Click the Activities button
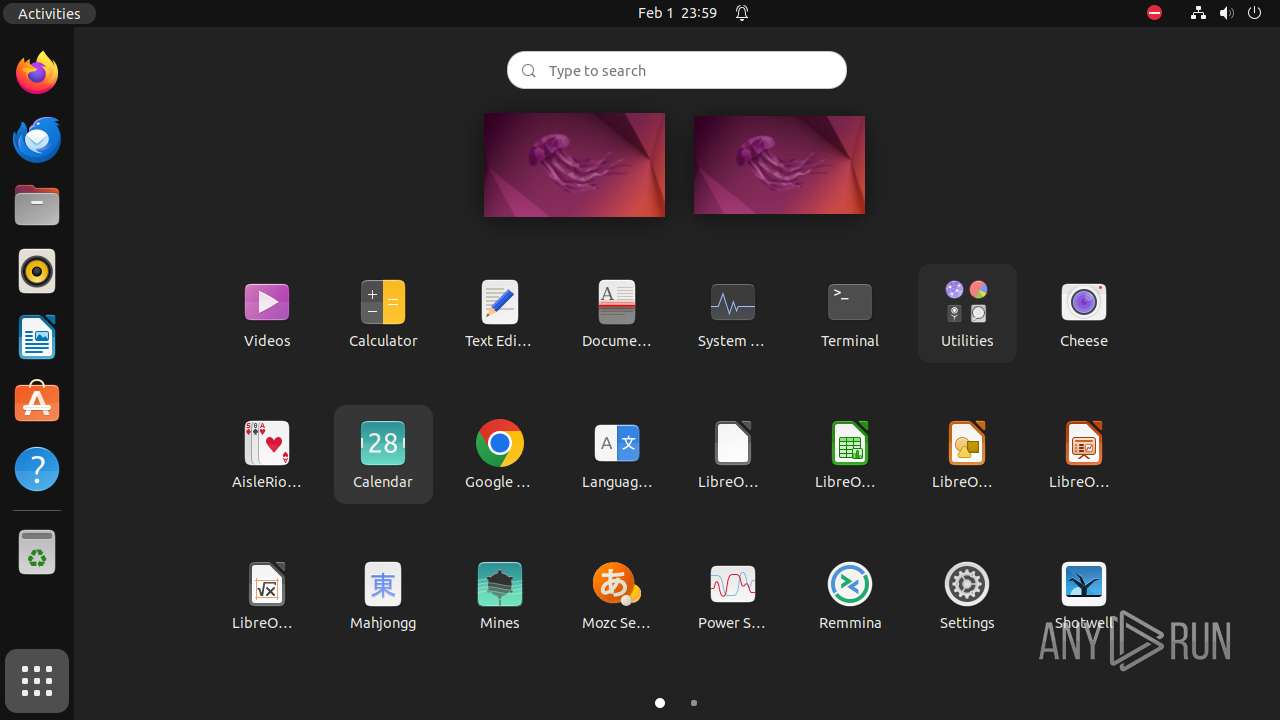 pos(49,13)
